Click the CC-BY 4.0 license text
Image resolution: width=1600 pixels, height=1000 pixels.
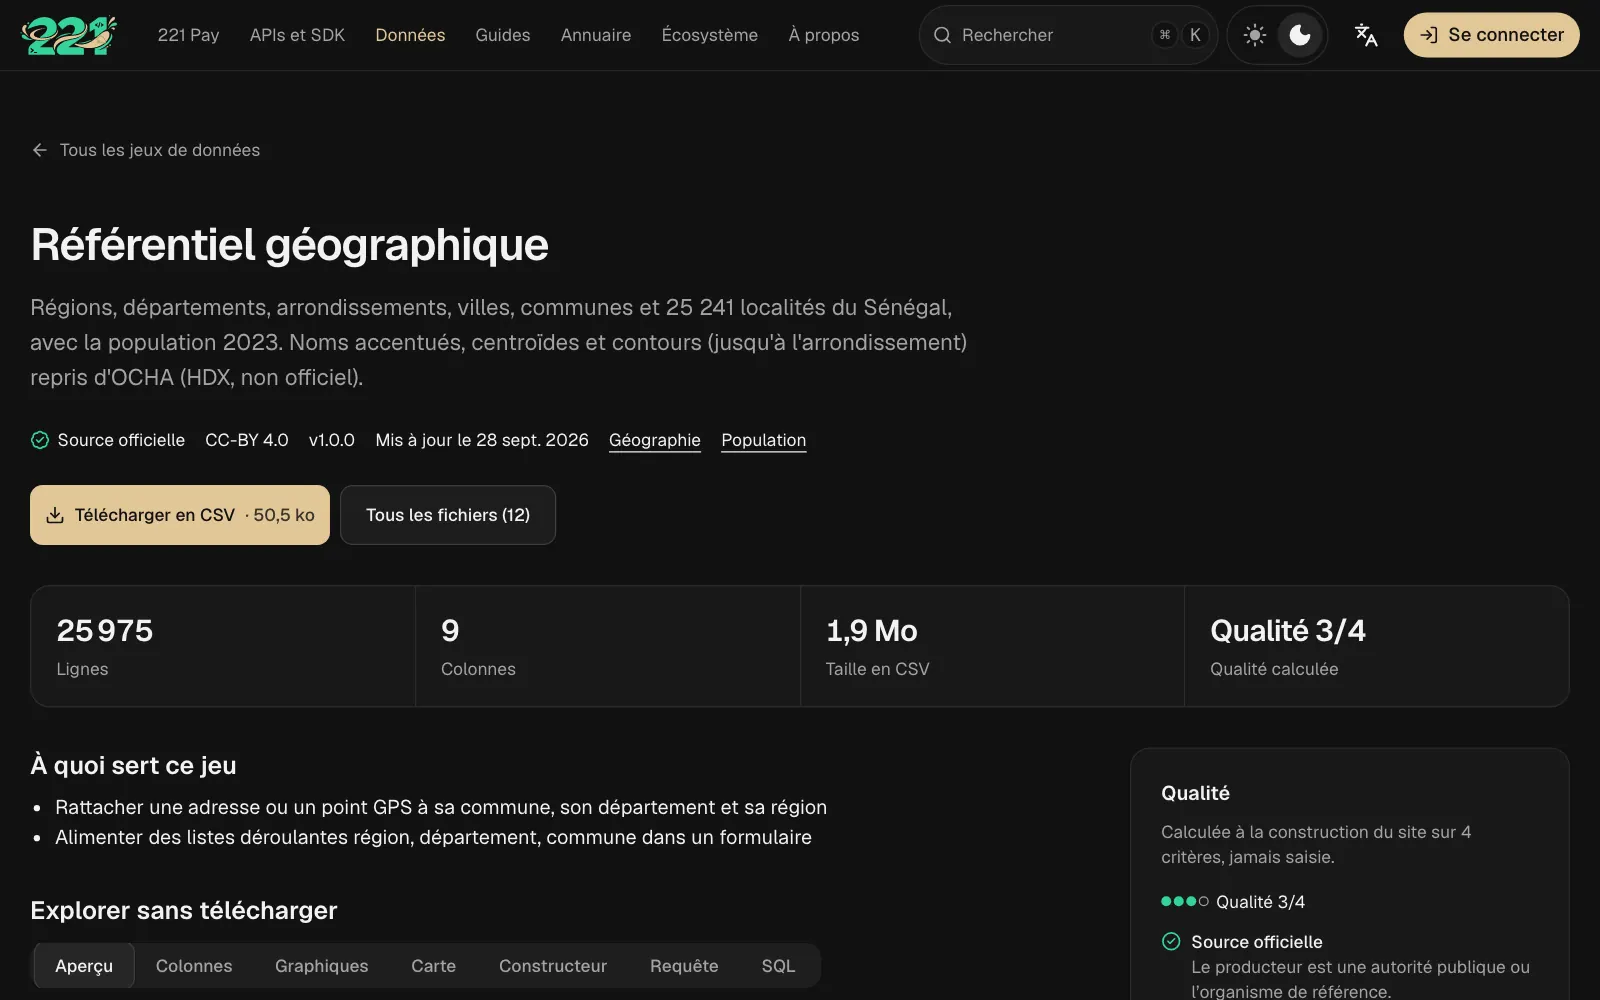pos(247,440)
